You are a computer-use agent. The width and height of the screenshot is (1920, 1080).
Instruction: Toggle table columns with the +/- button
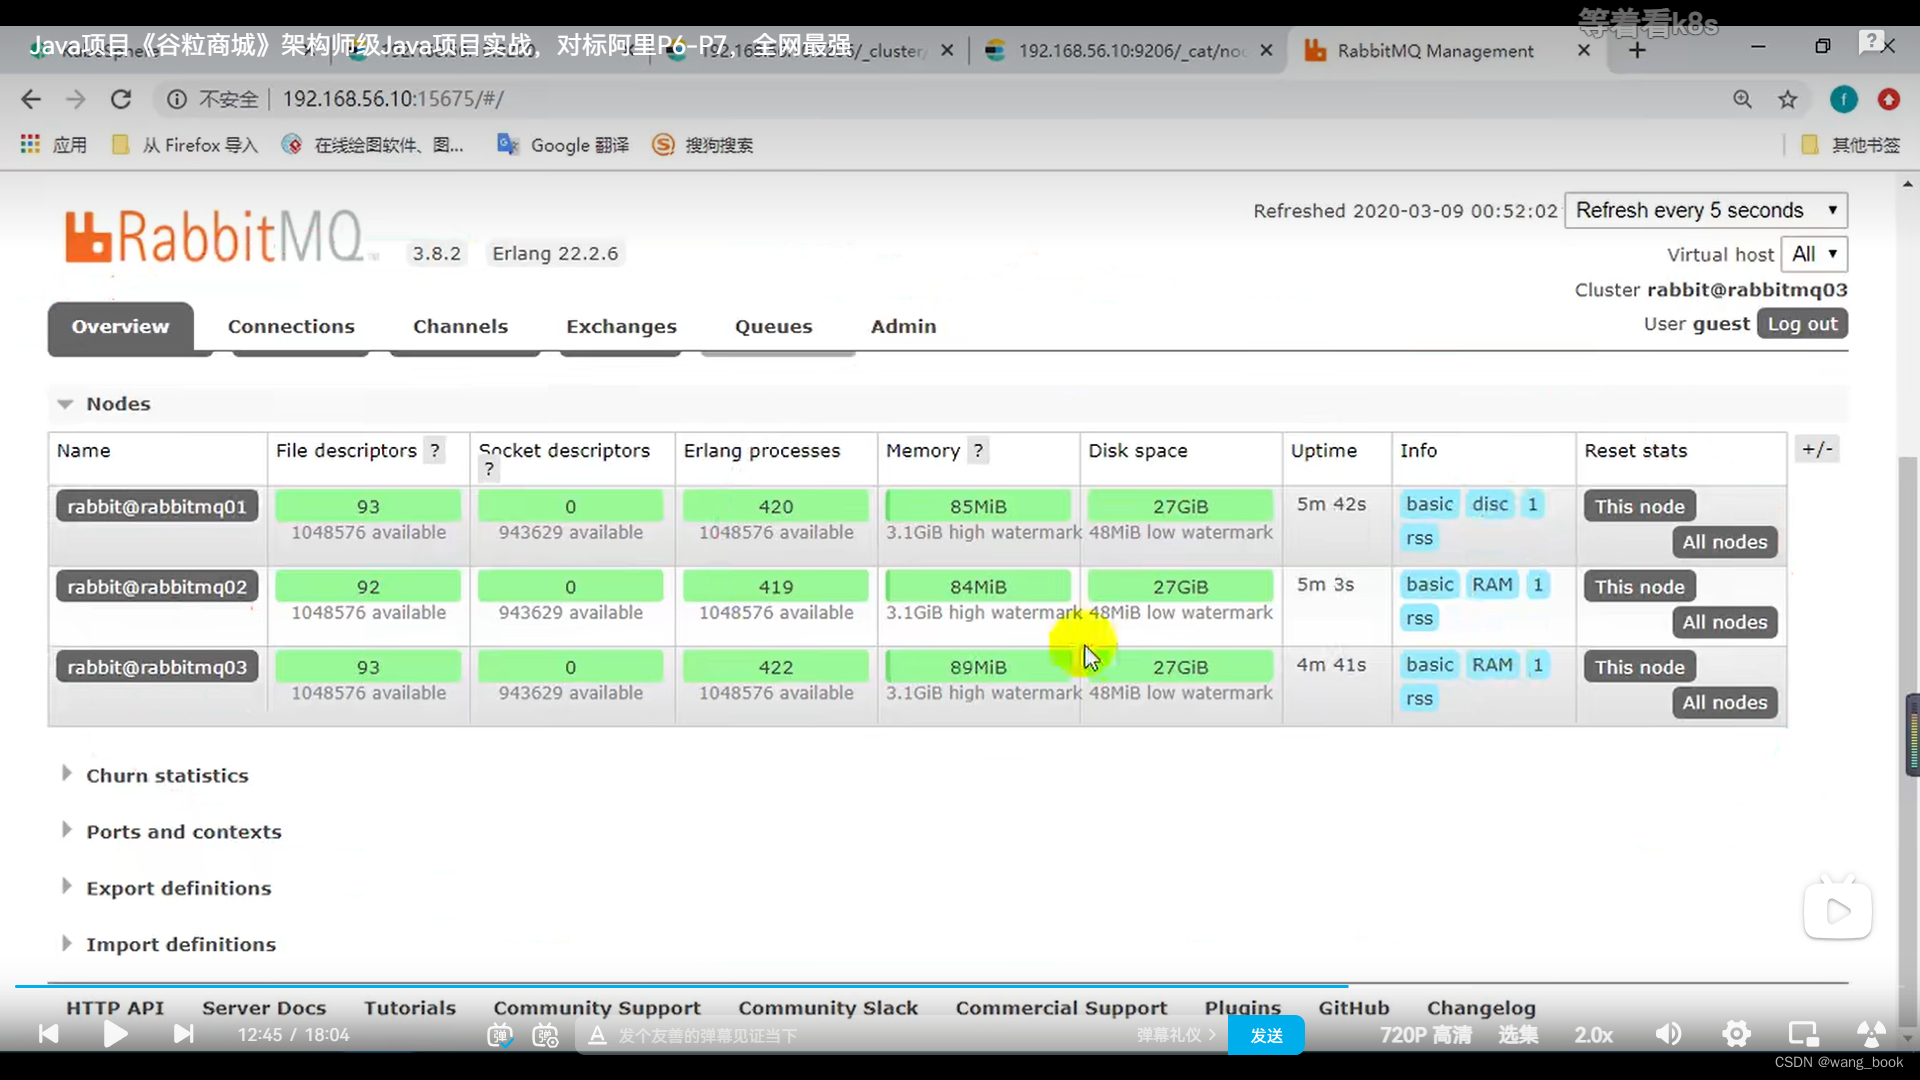[x=1817, y=450]
